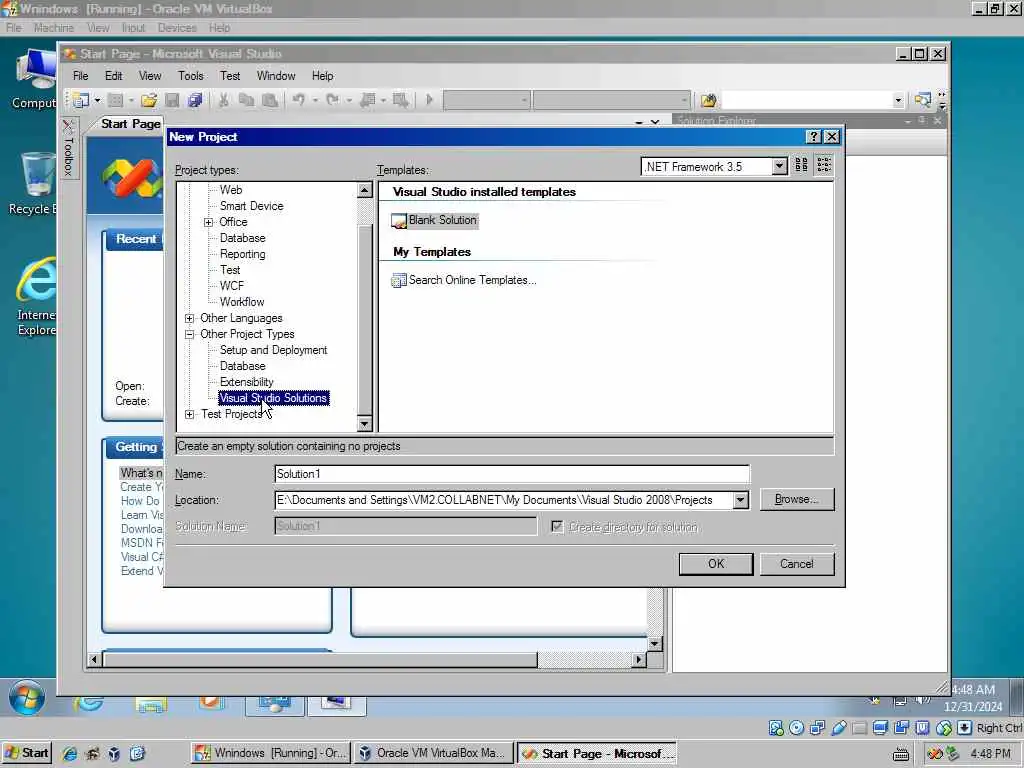Select Setup and Deployment project type
1024x768 pixels.
(x=274, y=351)
